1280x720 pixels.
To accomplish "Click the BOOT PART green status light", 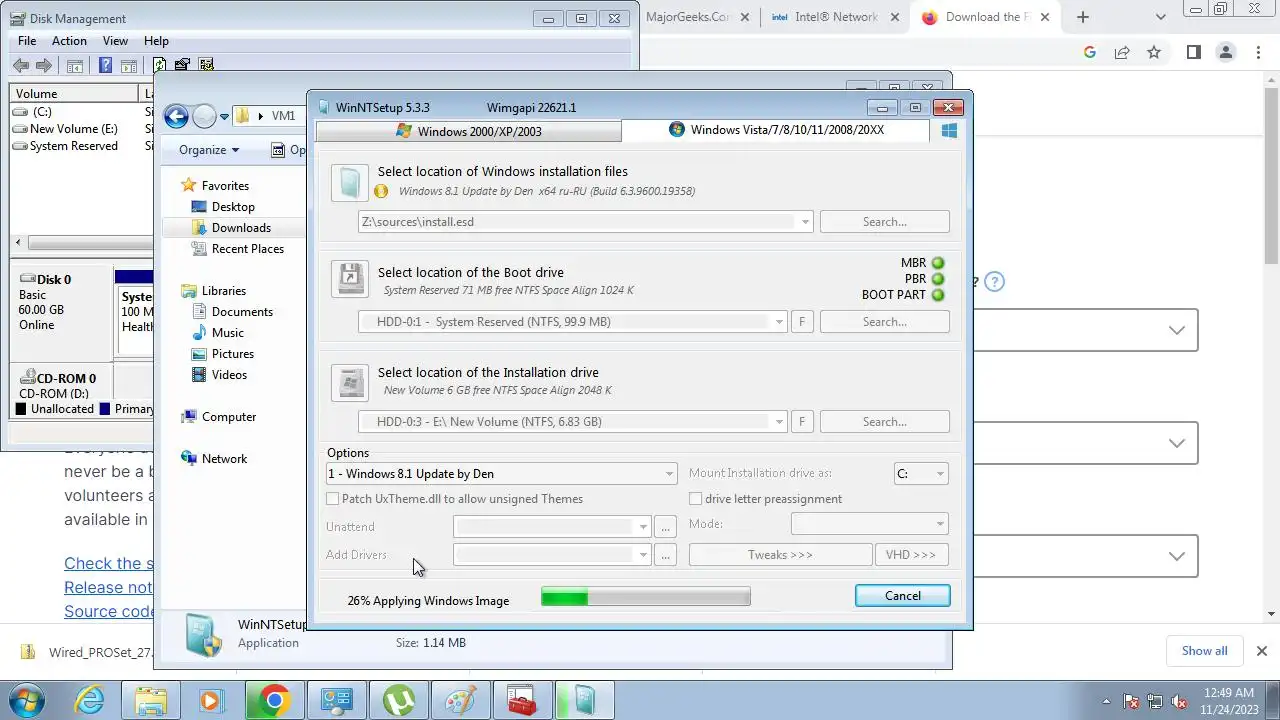I will point(938,295).
